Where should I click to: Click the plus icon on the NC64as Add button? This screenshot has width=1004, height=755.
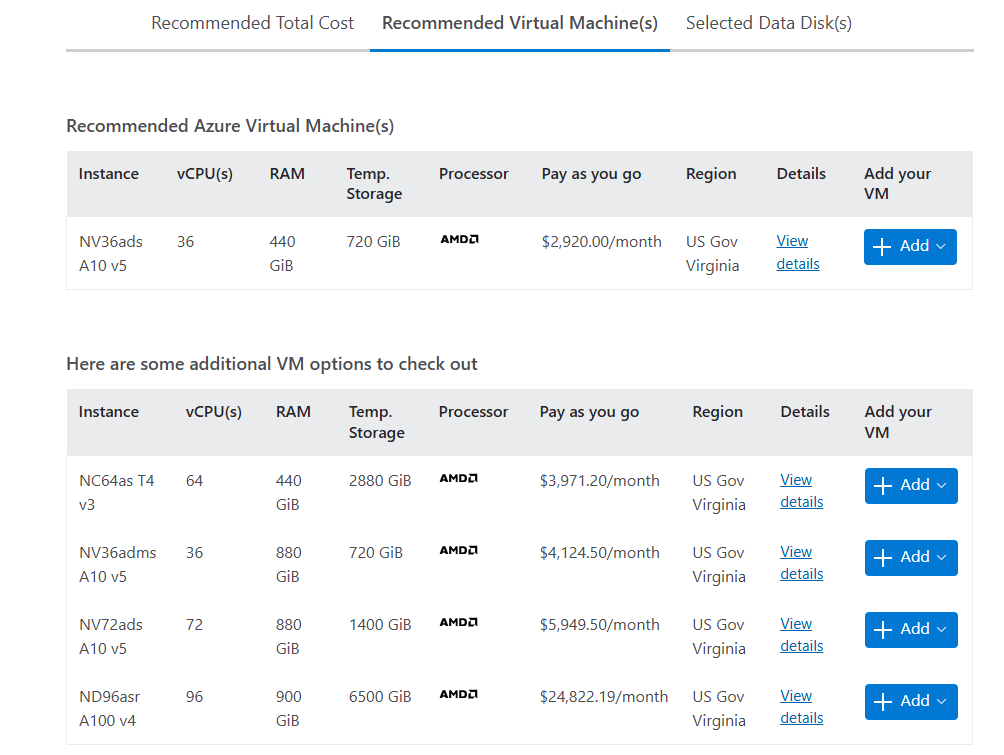[x=885, y=485]
